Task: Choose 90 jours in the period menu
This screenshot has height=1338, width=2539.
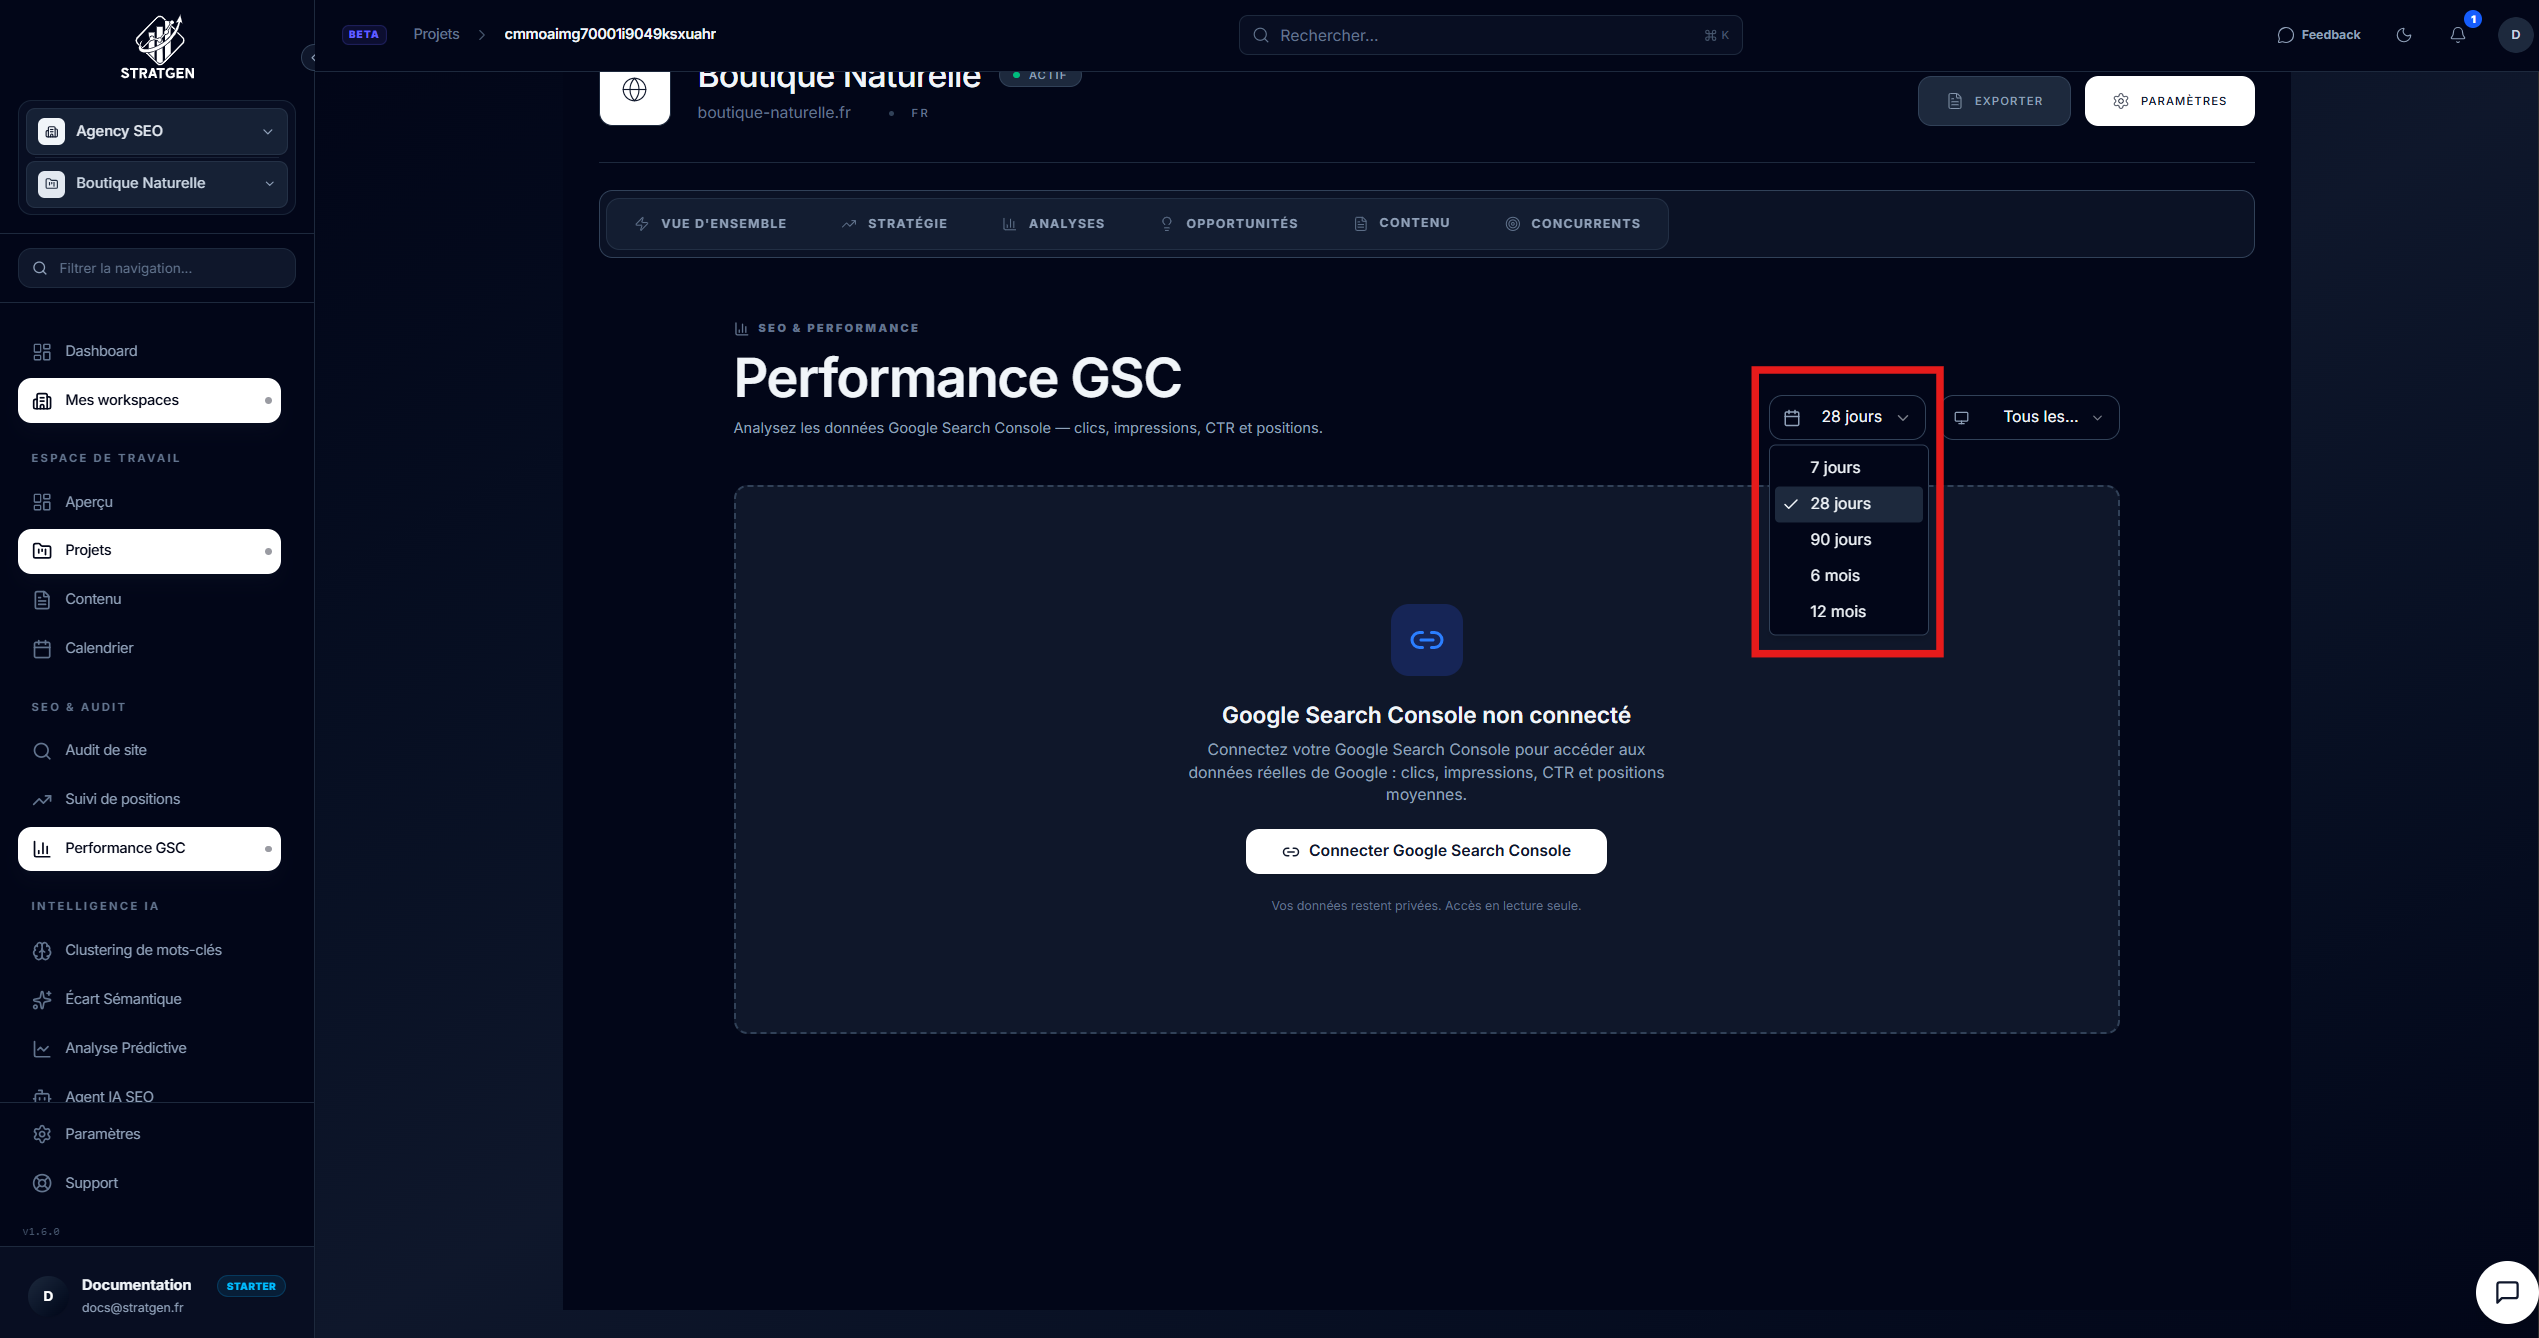Action: tap(1840, 539)
